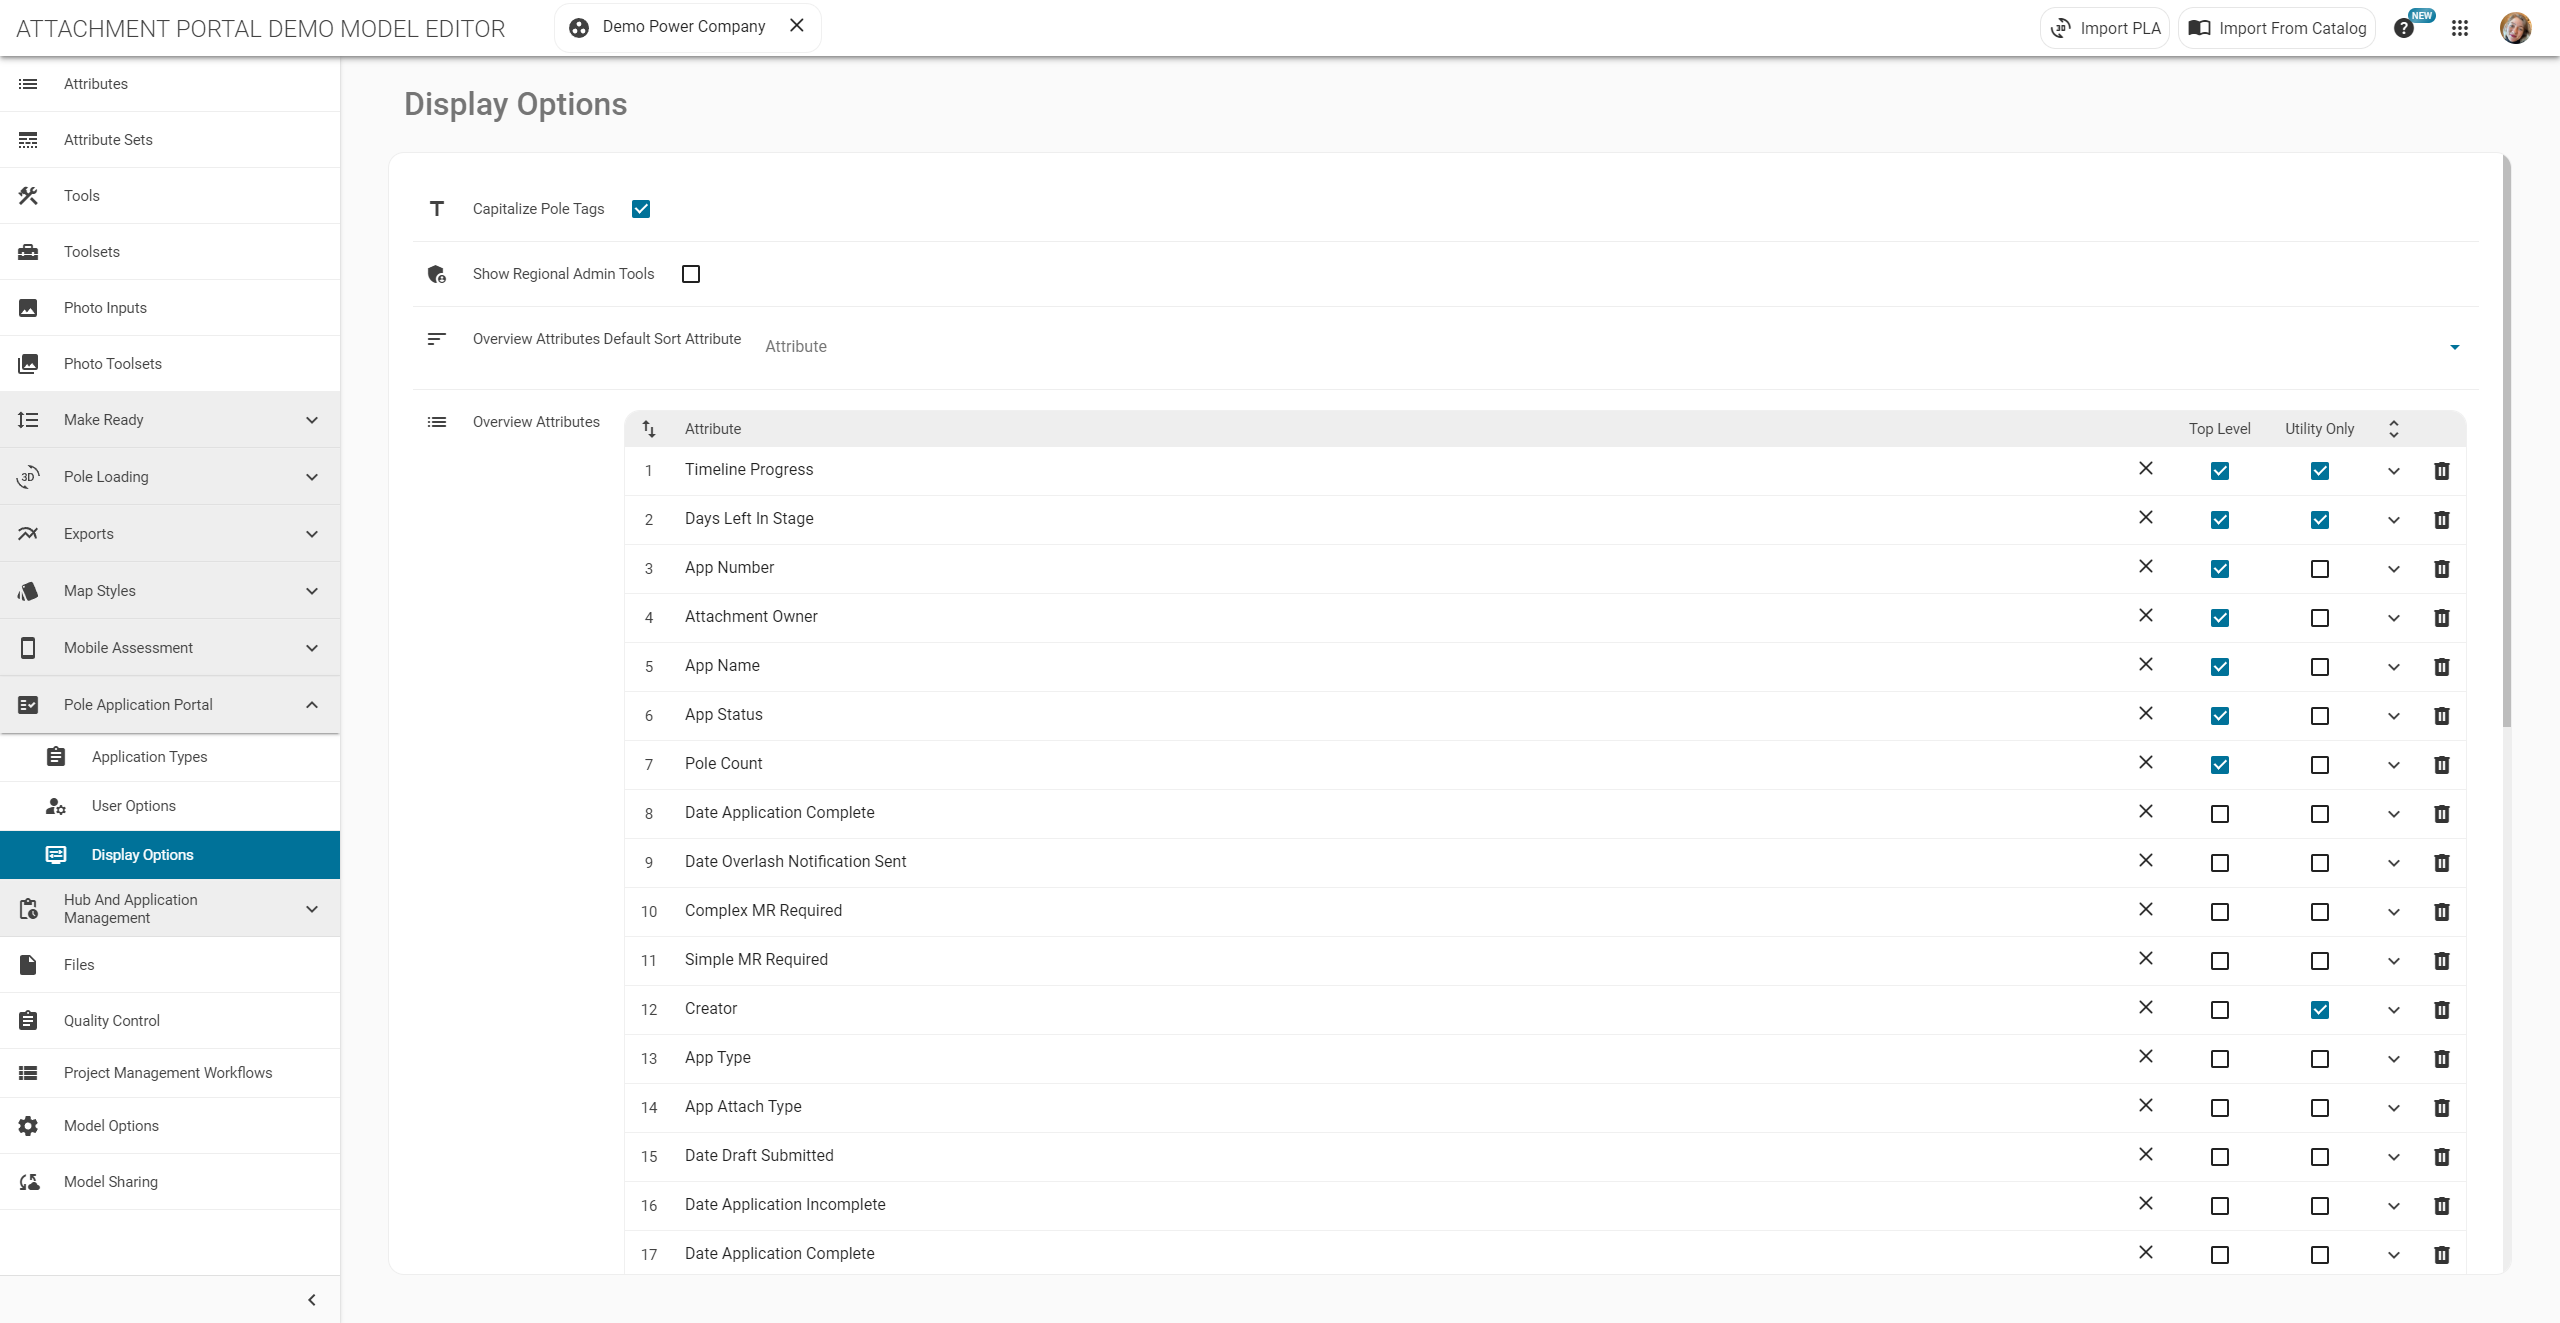Screen dimensions: 2560x1323
Task: Clear the App Number attribute
Action: click(x=2146, y=567)
